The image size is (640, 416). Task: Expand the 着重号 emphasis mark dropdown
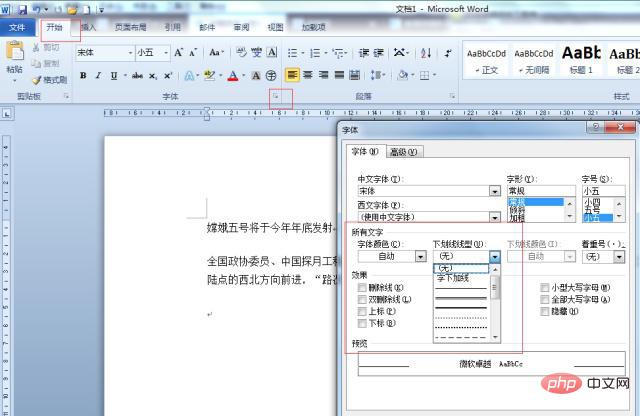point(620,257)
